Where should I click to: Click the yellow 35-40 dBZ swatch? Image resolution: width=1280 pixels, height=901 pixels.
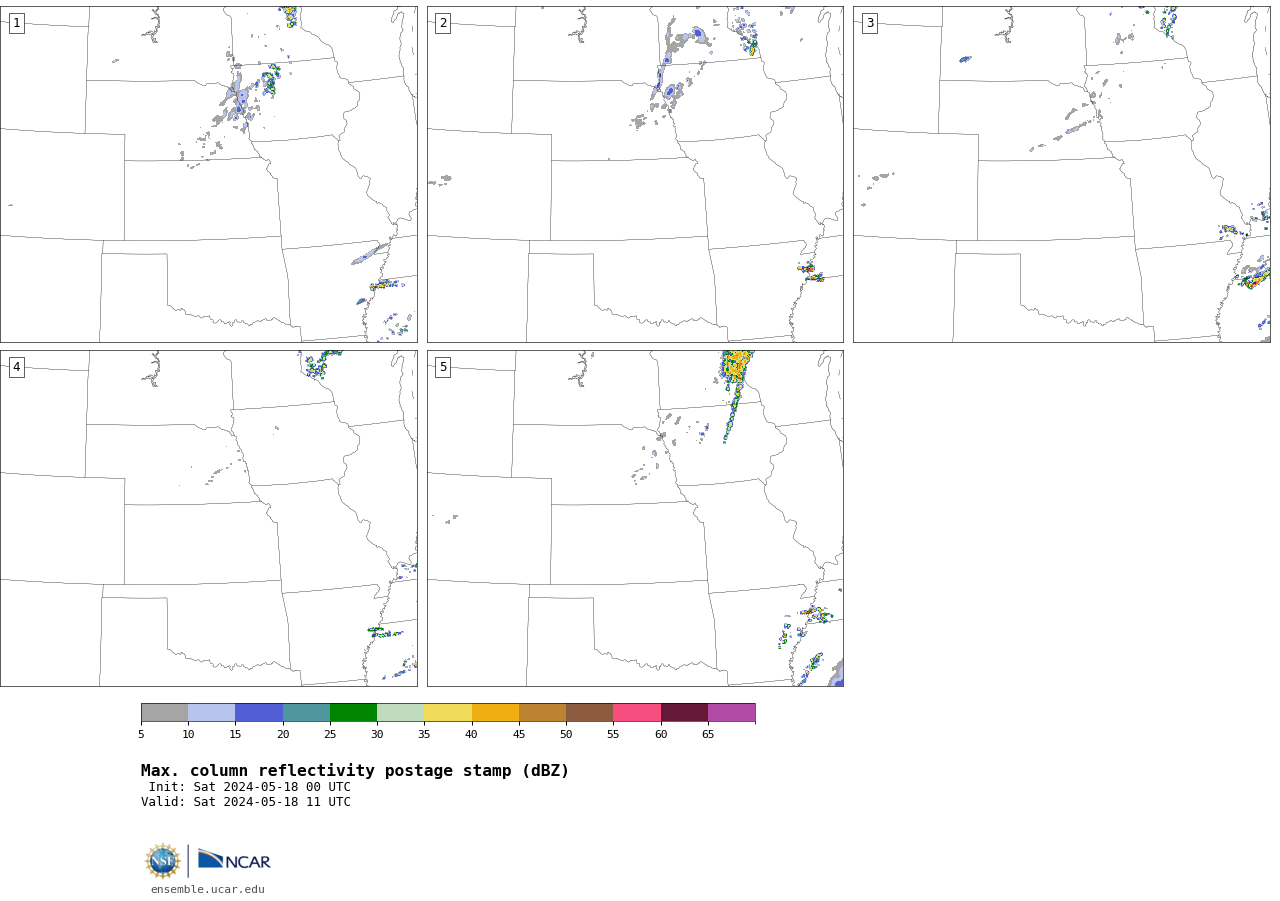pyautogui.click(x=448, y=713)
